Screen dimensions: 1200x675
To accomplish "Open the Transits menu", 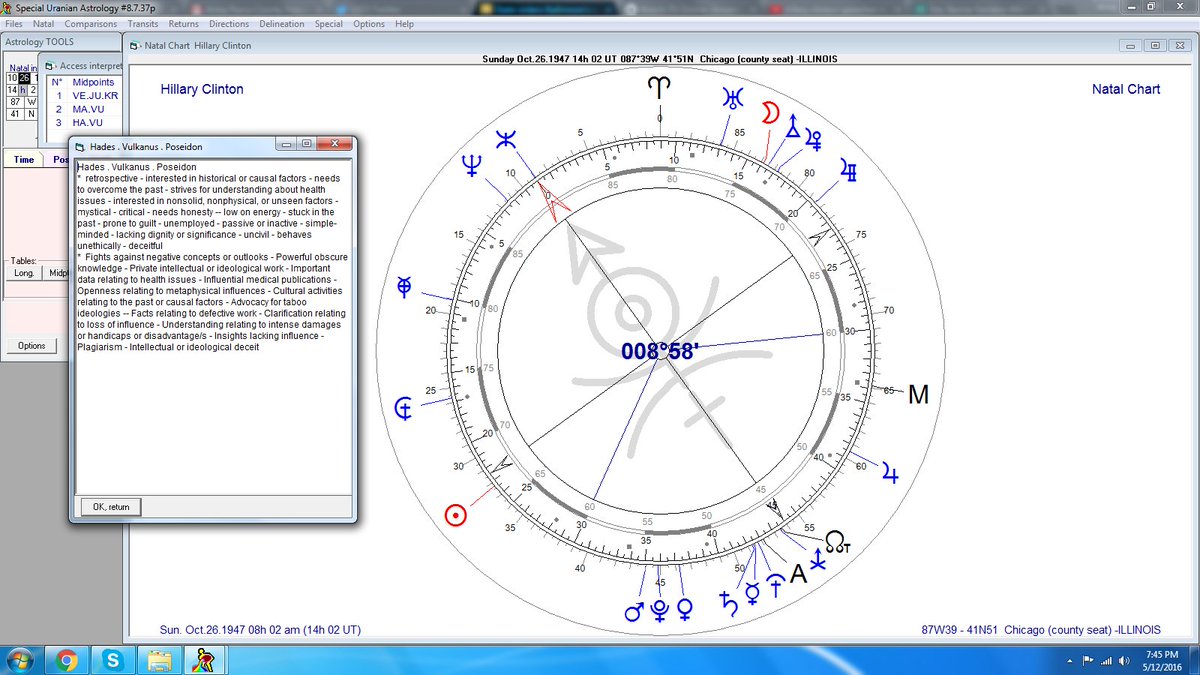I will (x=143, y=24).
